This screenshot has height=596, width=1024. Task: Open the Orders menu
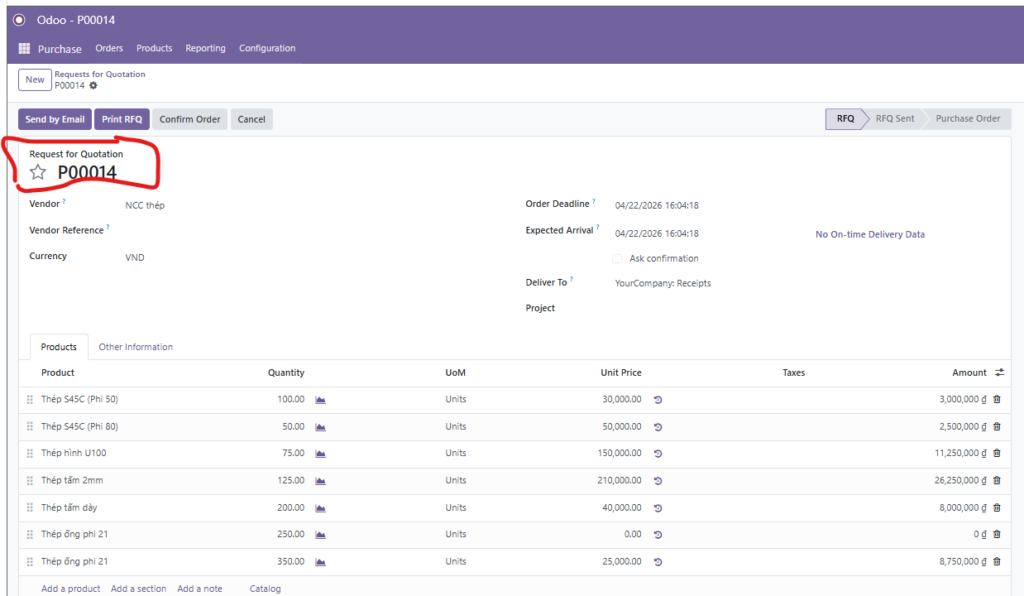(x=109, y=48)
